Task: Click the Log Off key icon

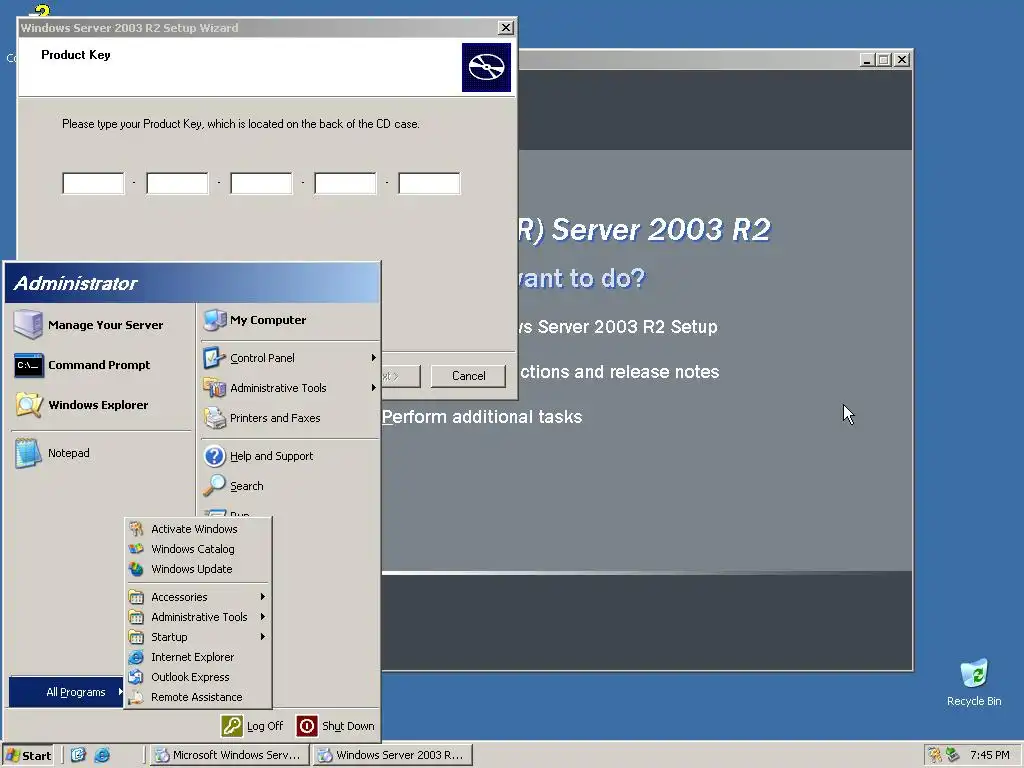Action: (x=232, y=726)
